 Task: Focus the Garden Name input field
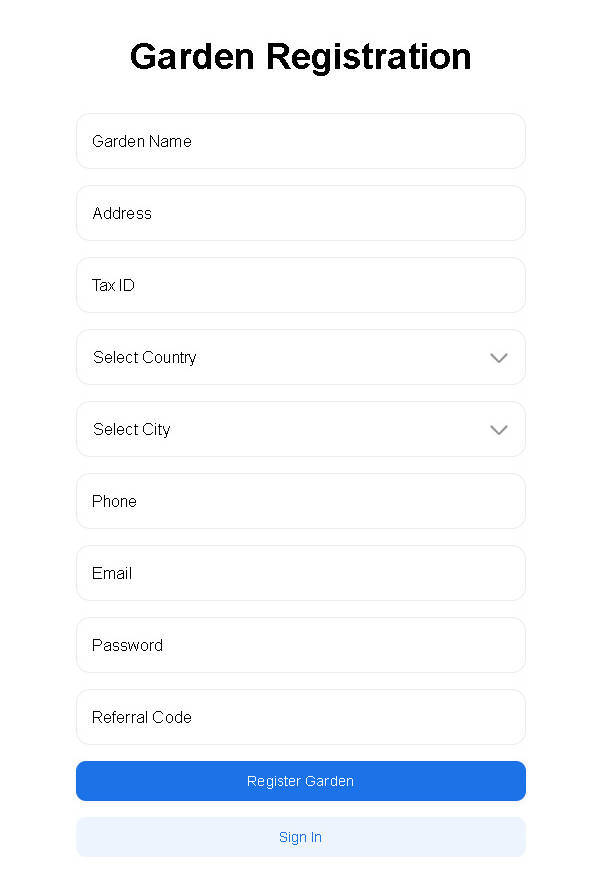[x=300, y=141]
